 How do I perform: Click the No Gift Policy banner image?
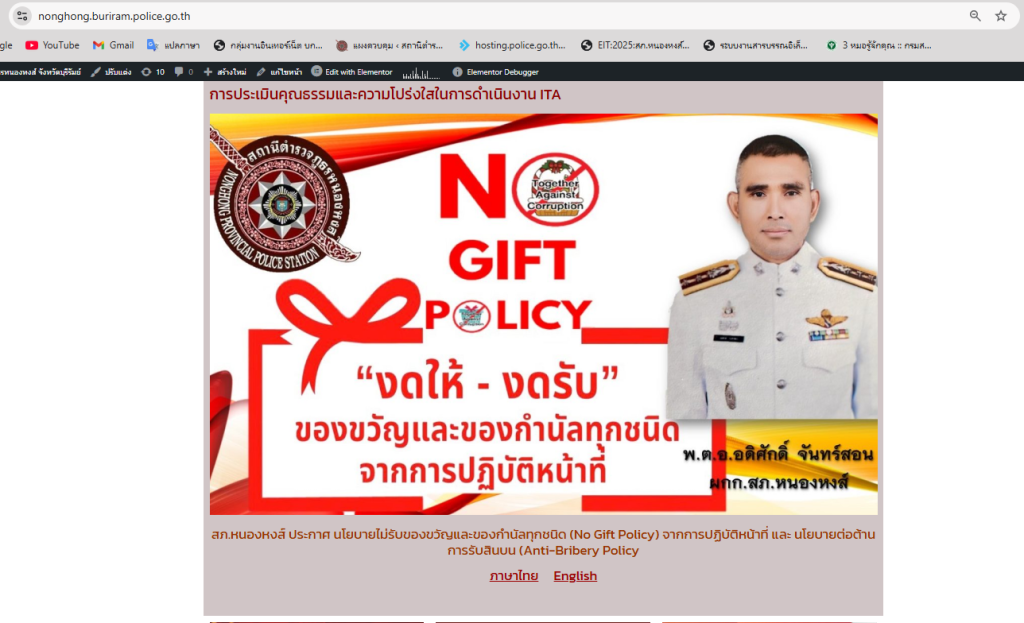[543, 314]
